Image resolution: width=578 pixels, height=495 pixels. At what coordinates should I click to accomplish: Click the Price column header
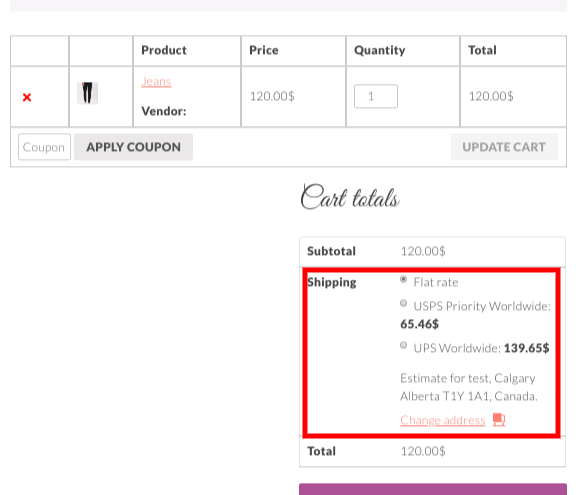point(264,50)
